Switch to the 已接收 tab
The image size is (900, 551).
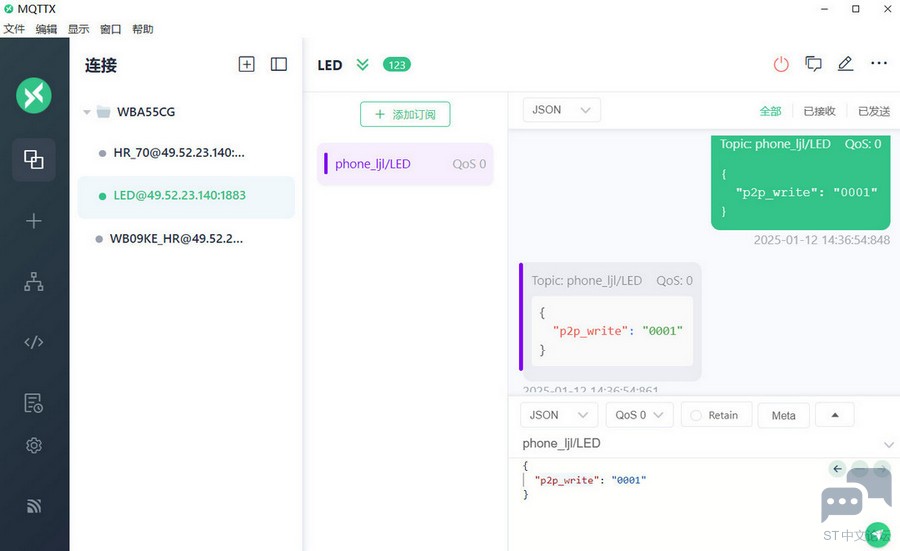point(819,111)
